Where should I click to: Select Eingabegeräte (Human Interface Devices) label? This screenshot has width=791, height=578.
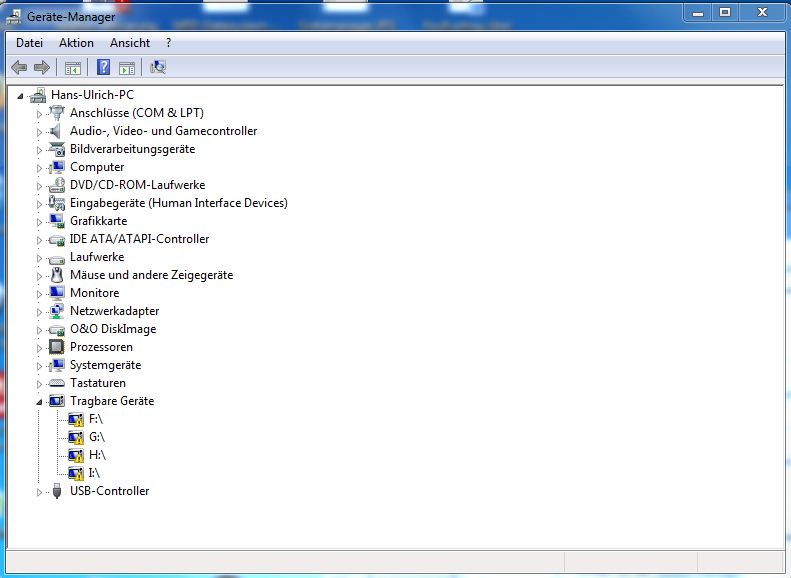[179, 203]
